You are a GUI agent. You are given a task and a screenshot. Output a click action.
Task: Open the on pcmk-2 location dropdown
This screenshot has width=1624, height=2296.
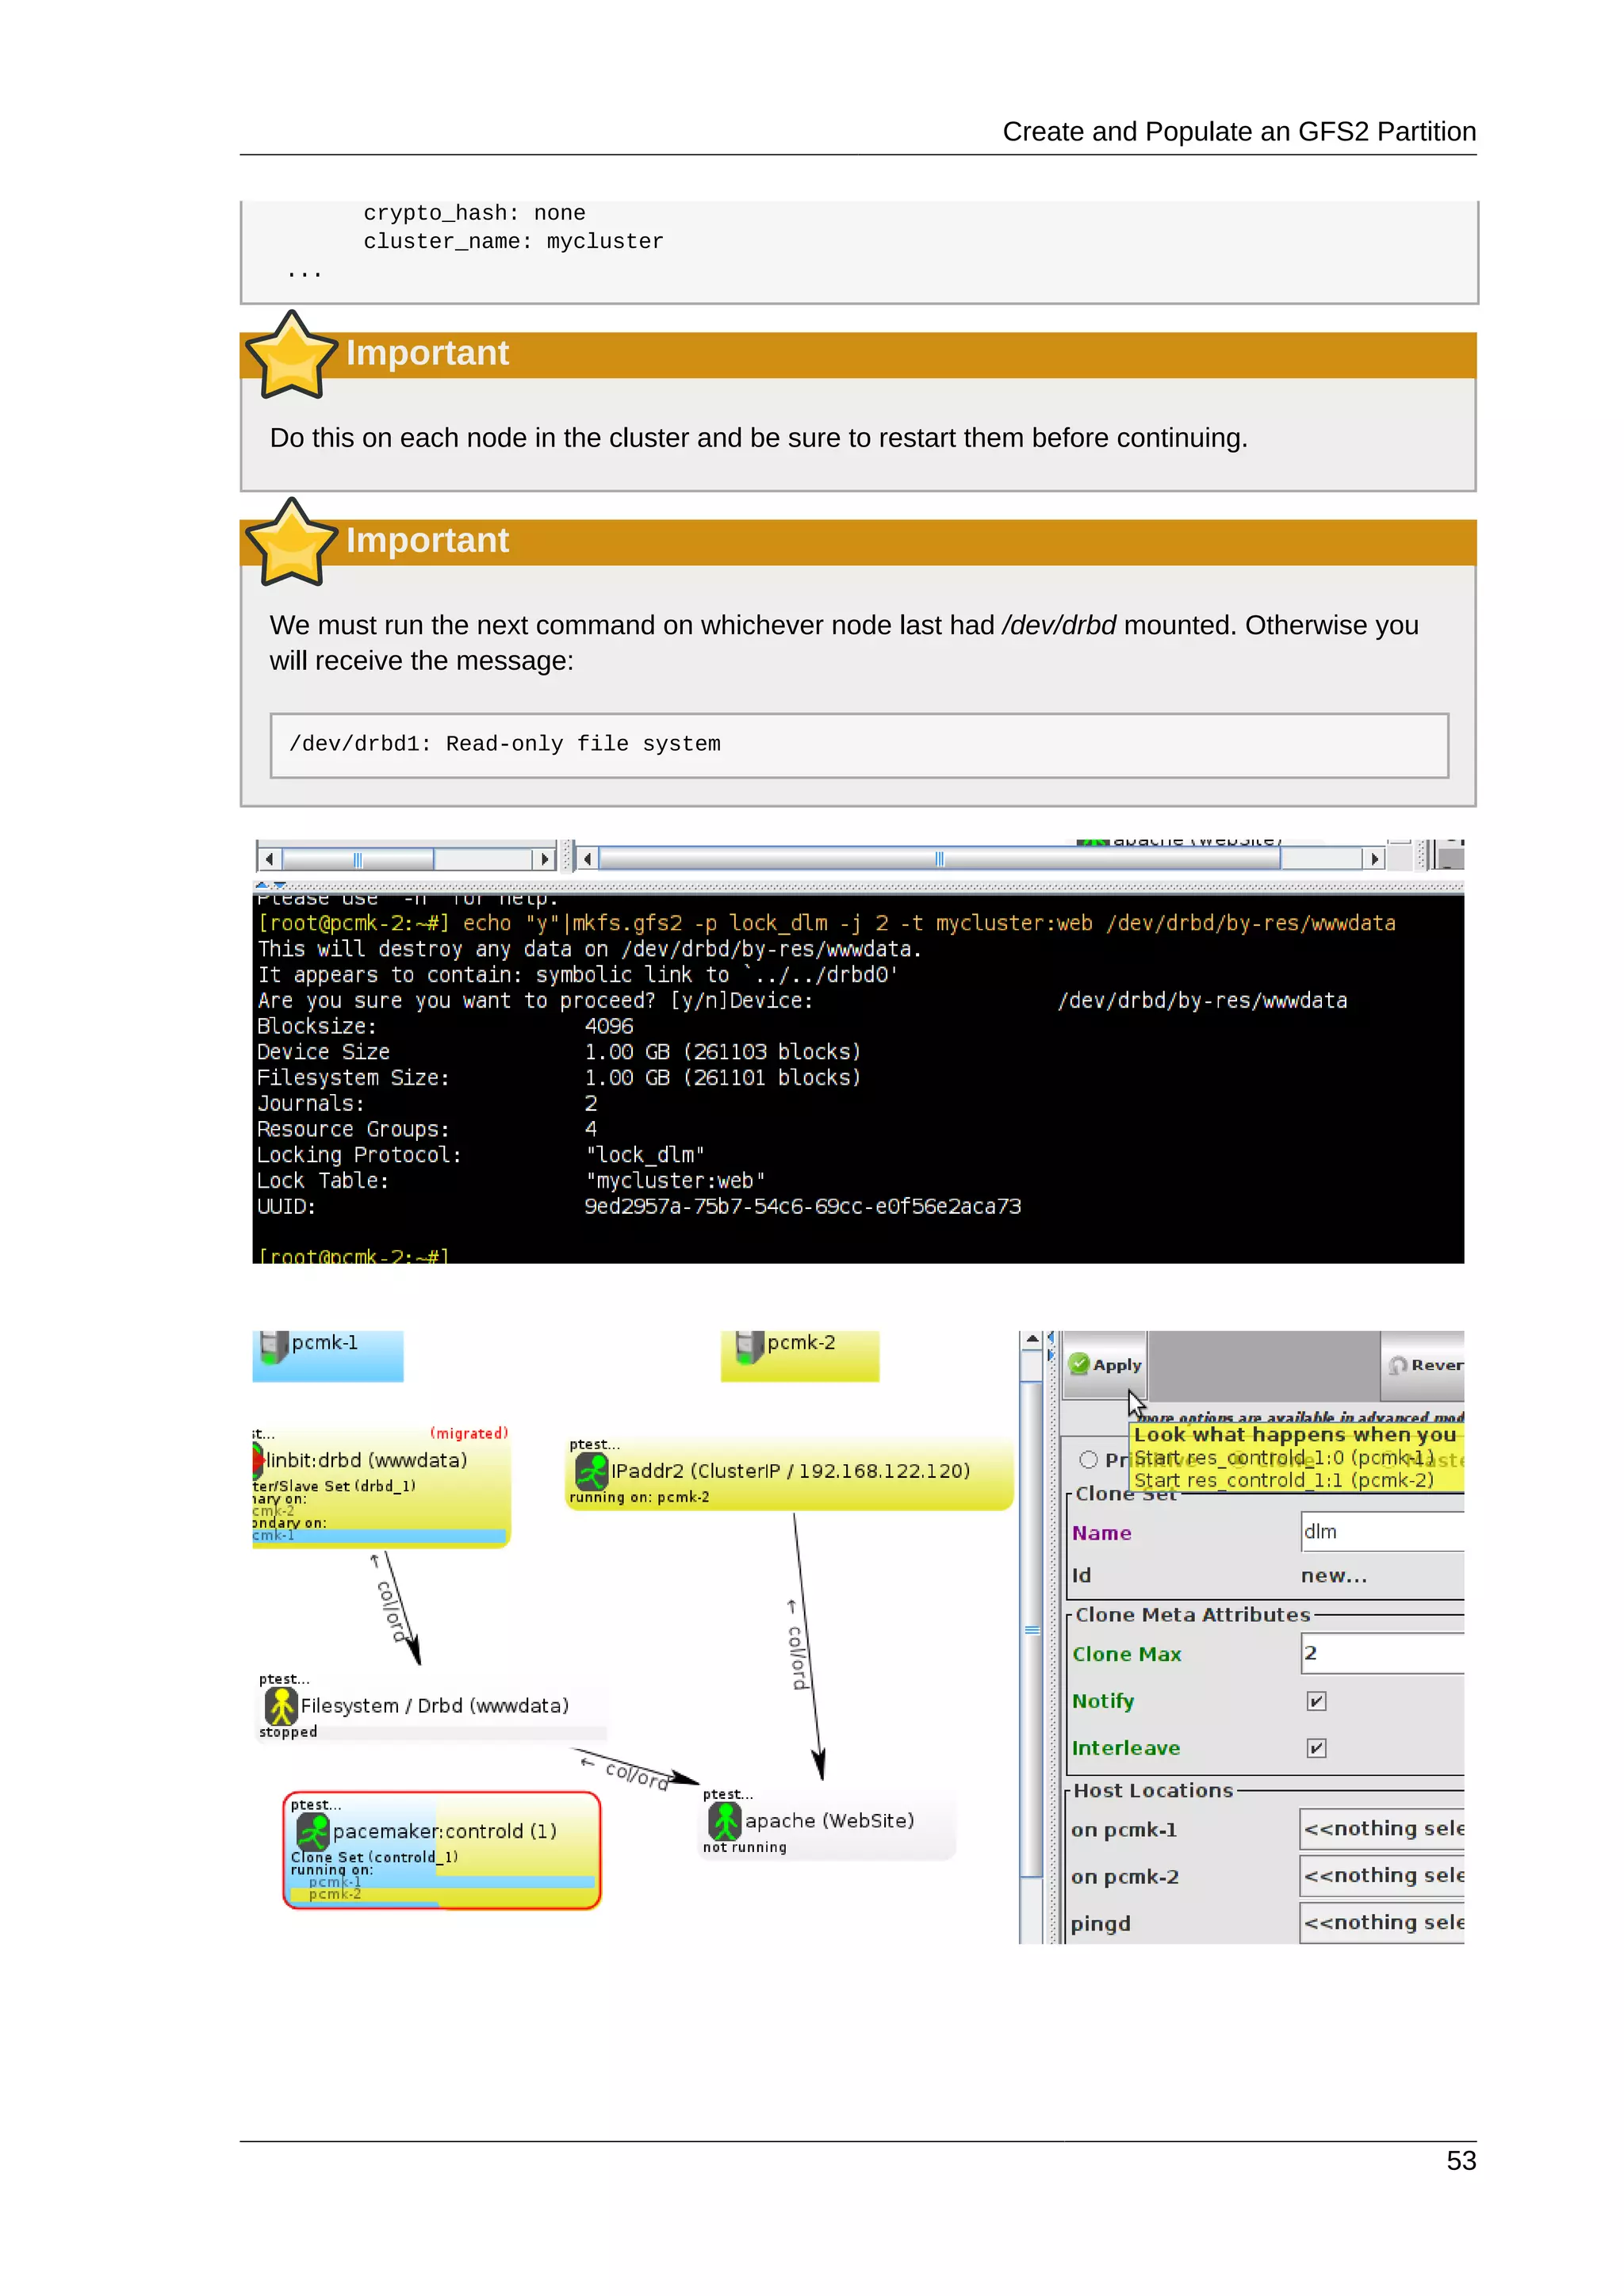tap(1382, 1876)
